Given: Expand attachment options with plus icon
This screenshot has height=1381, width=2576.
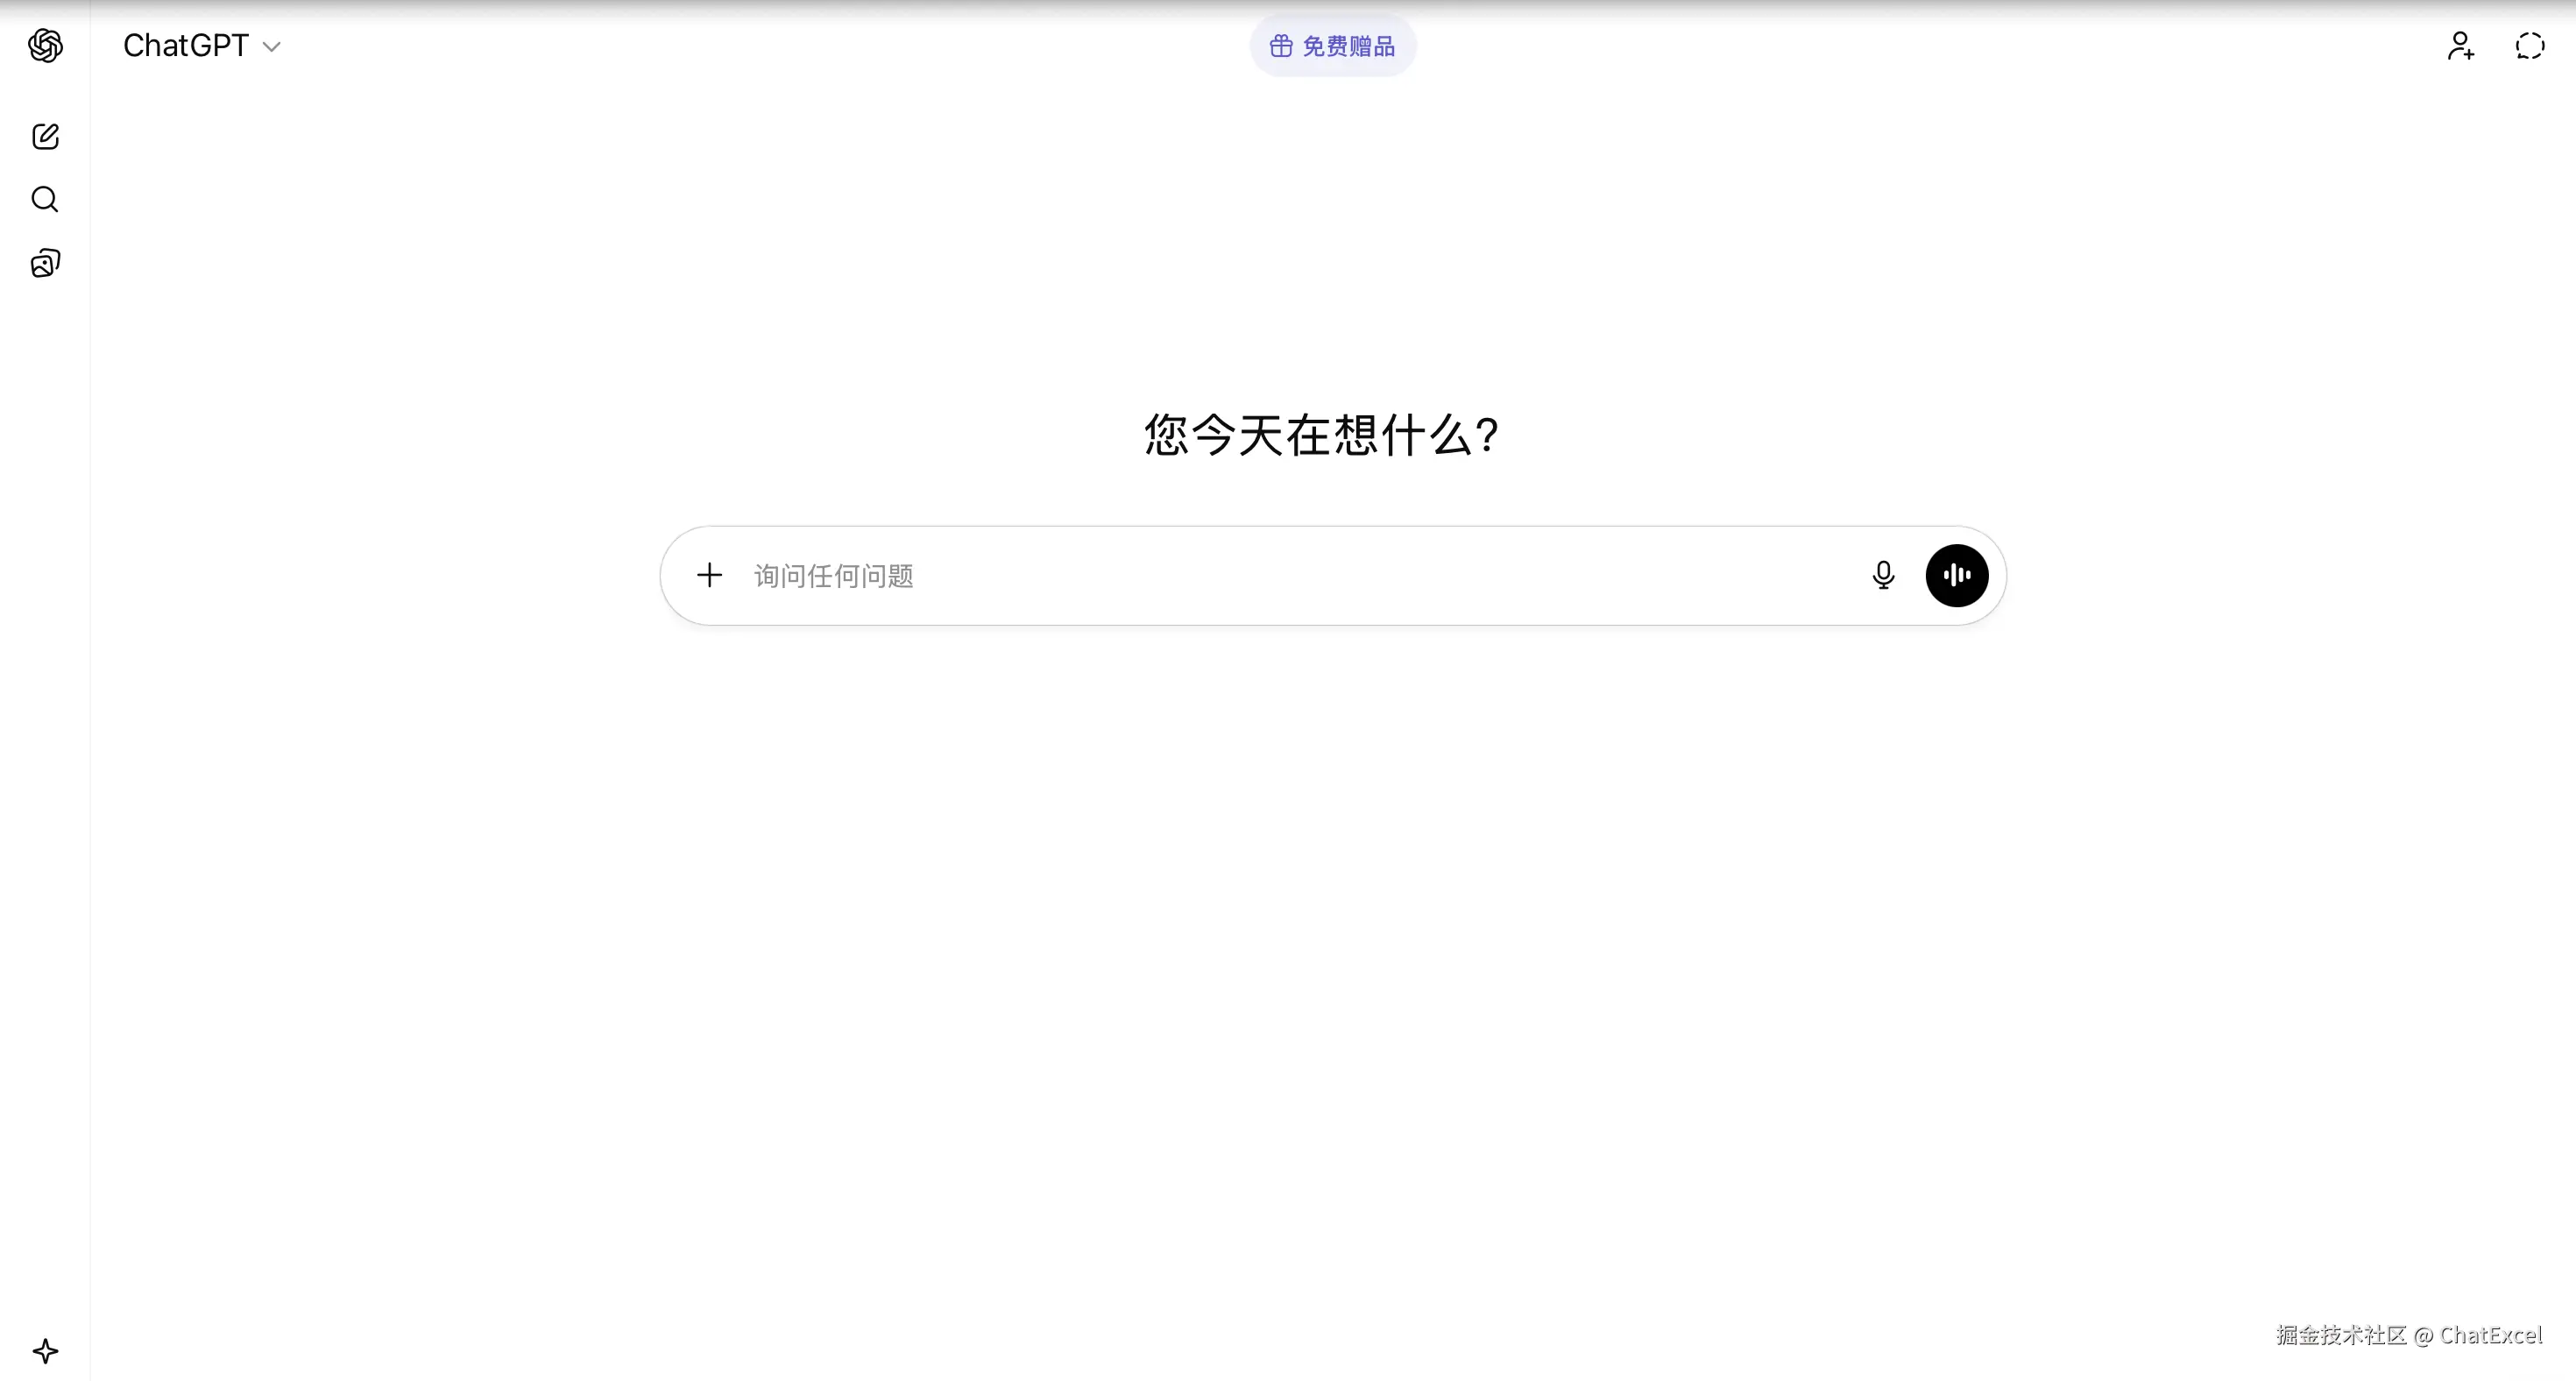Looking at the screenshot, I should (709, 575).
